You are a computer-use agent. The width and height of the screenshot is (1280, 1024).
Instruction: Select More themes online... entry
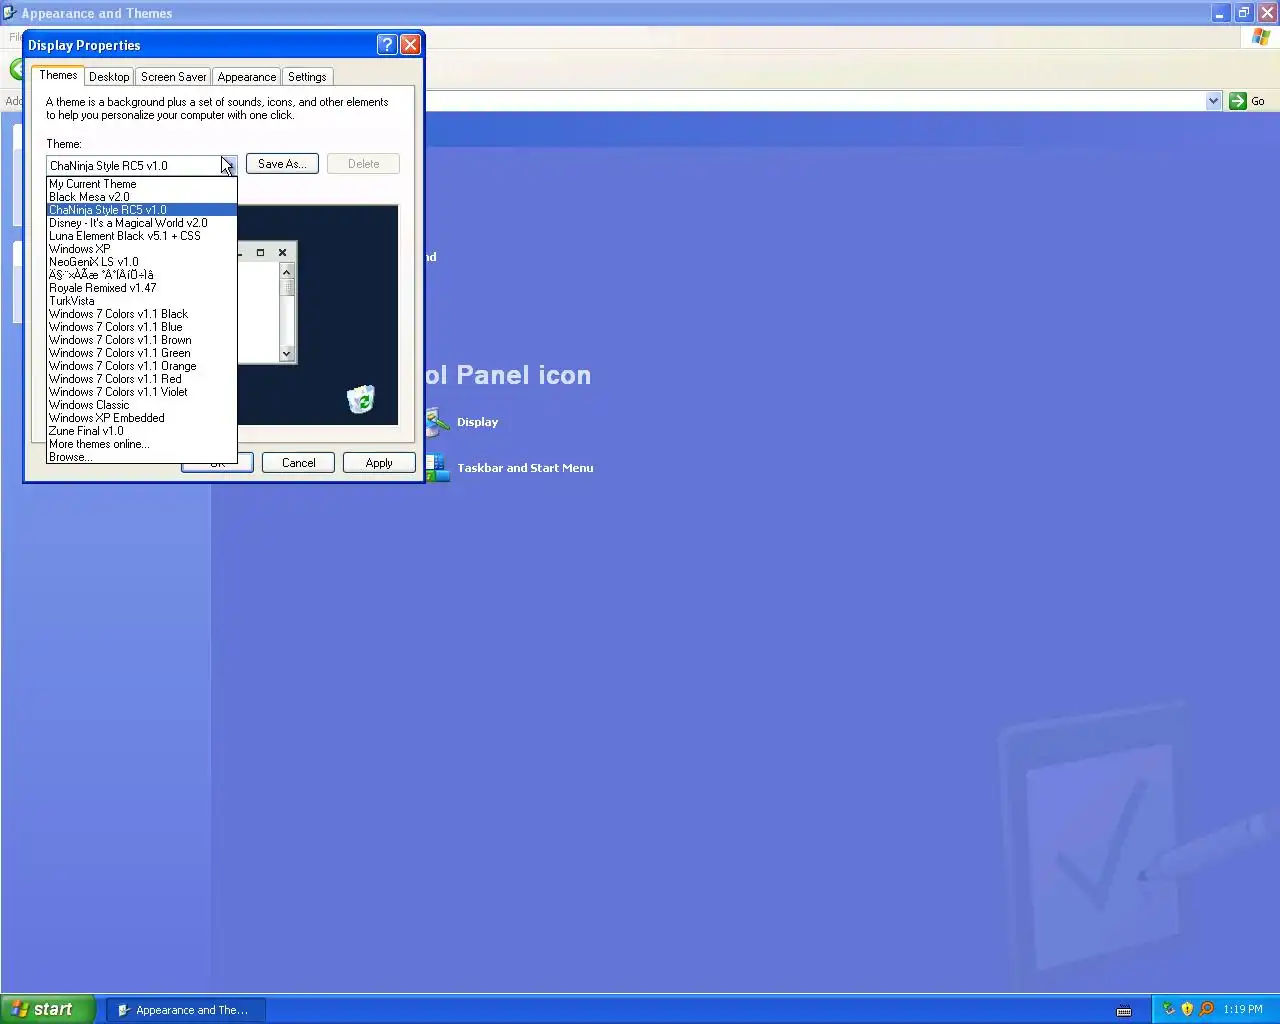[141, 444]
